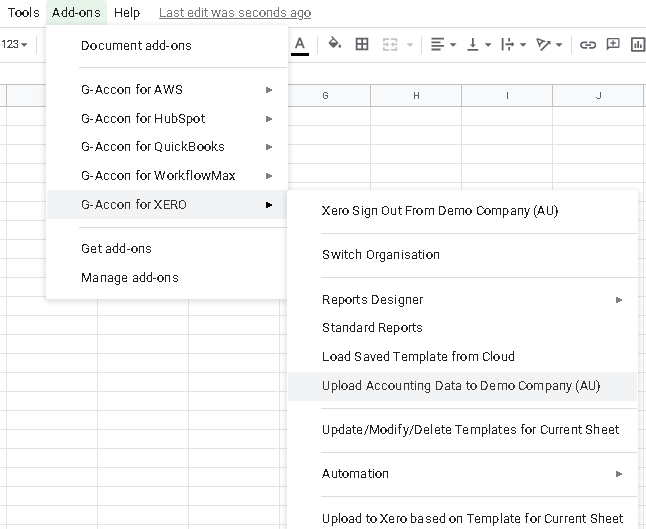Click the text color icon

(300, 44)
